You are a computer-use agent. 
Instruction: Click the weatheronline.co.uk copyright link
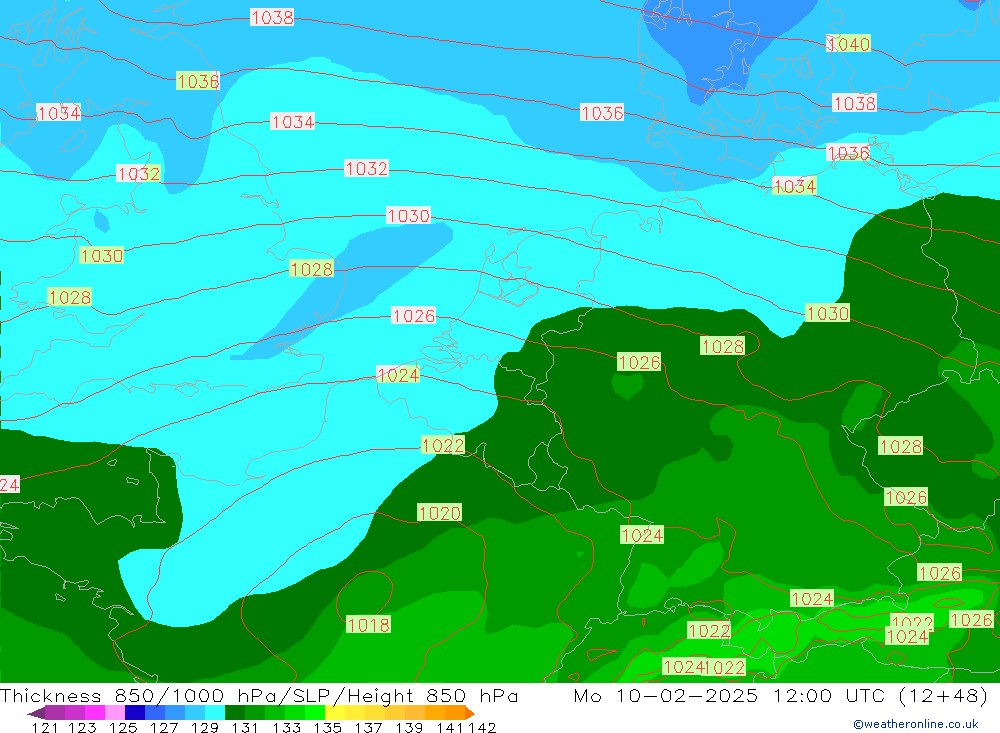tap(915, 723)
